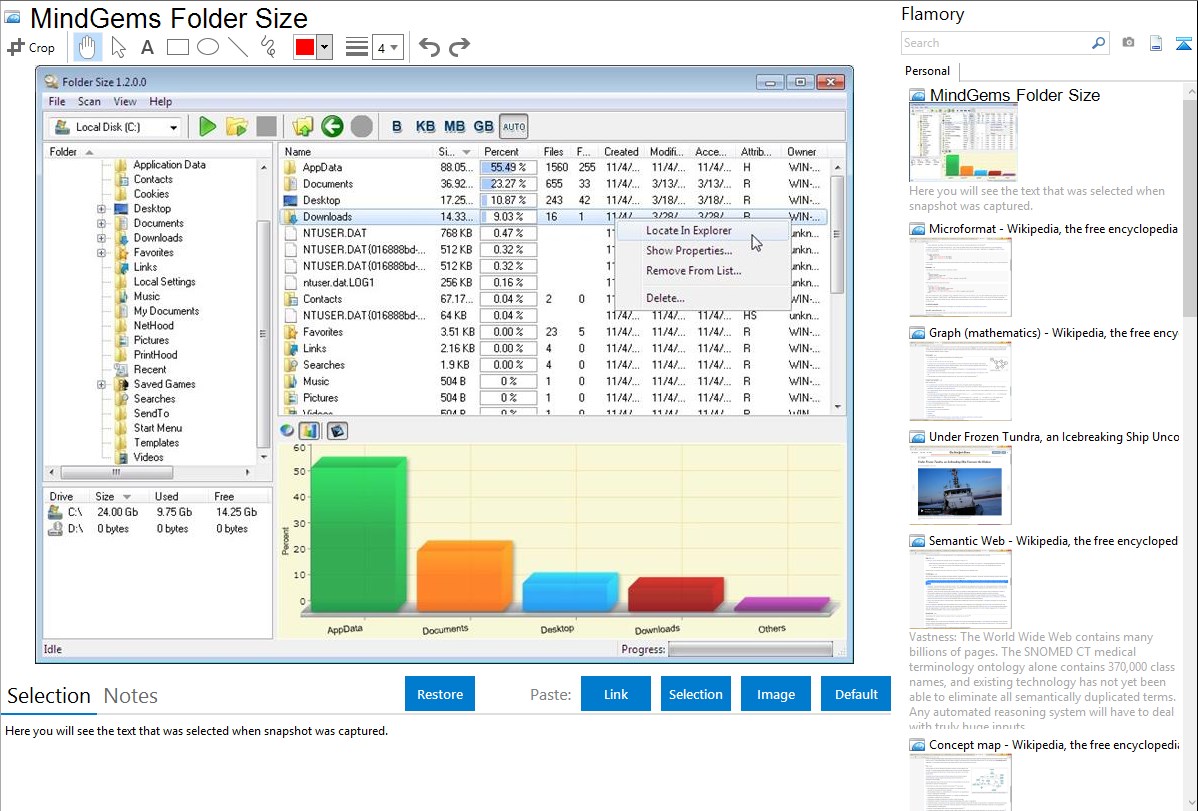This screenshot has height=811, width=1198.
Task: Open the line width dropdown showing 4
Action: [x=387, y=48]
